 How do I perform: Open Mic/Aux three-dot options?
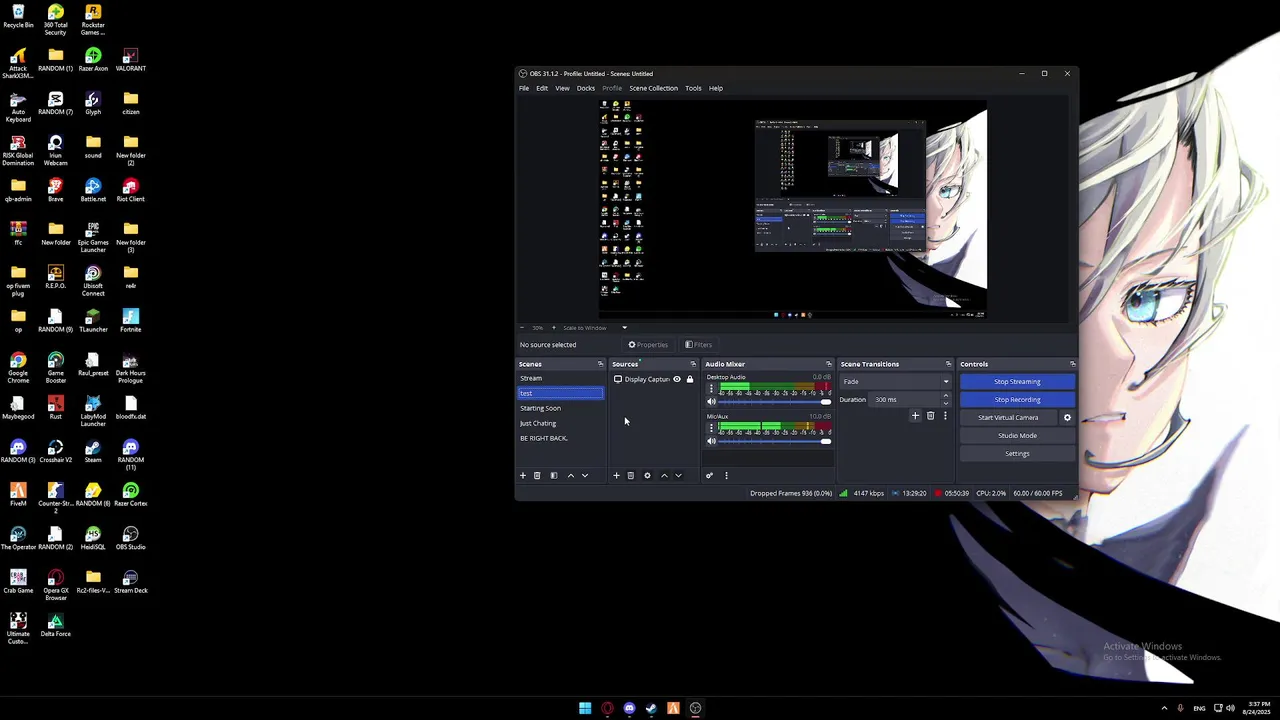711,428
